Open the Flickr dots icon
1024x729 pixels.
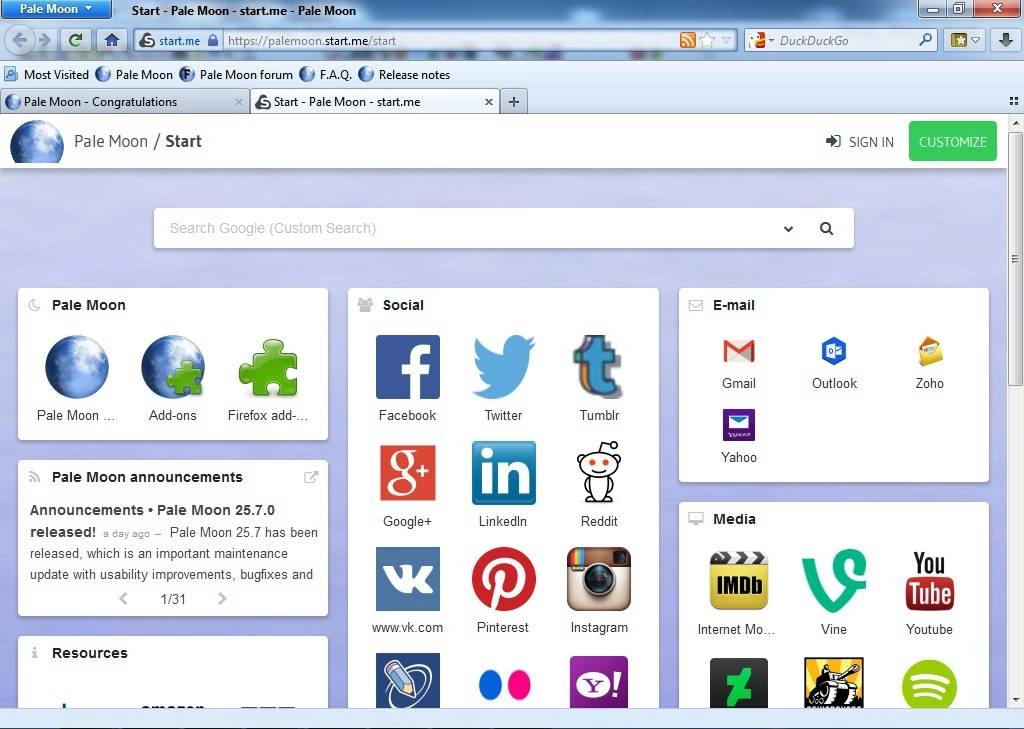(x=504, y=684)
